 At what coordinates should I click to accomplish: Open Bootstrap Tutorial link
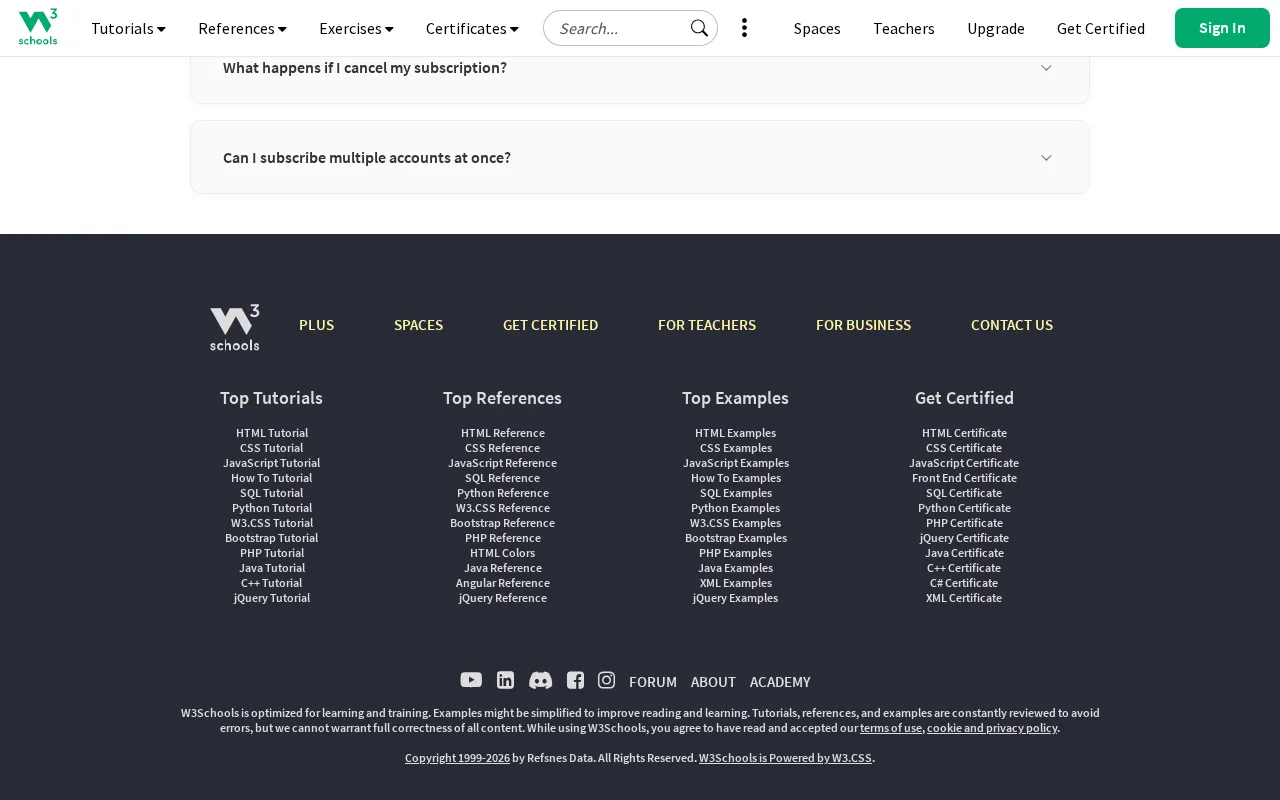point(272,538)
